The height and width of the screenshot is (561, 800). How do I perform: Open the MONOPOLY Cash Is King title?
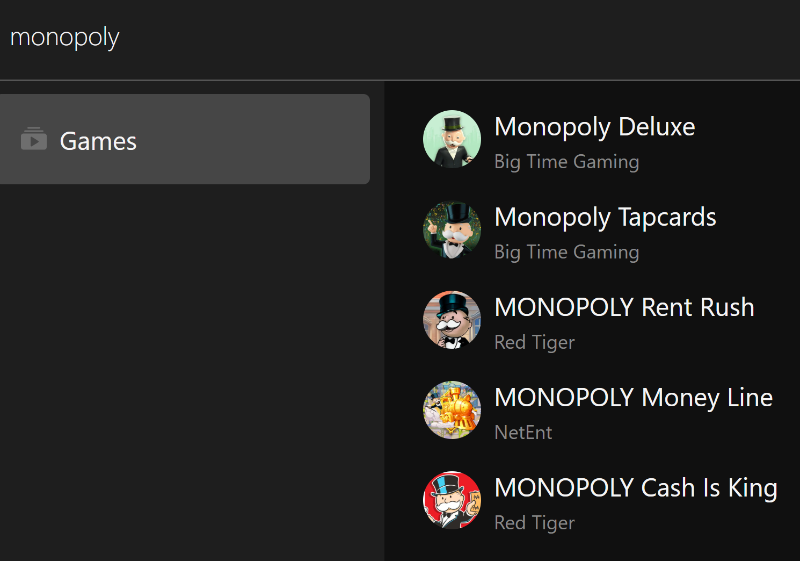[x=635, y=487]
